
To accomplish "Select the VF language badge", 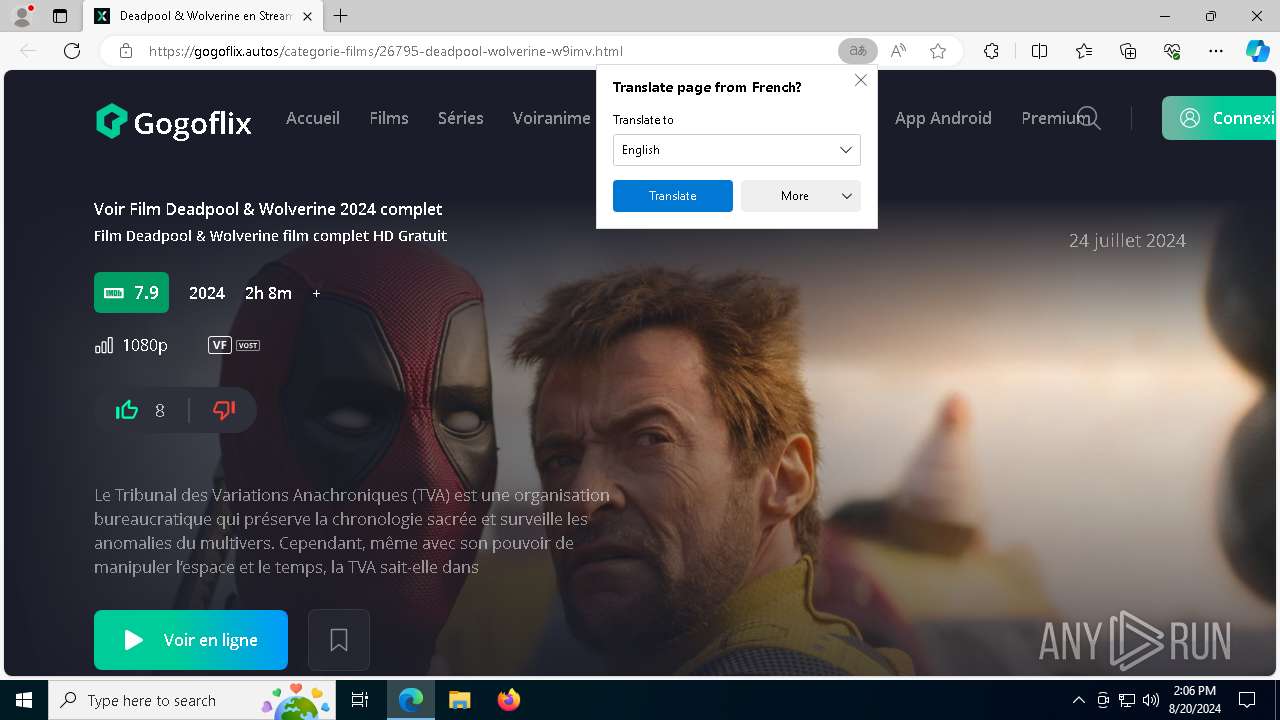I will click(219, 345).
